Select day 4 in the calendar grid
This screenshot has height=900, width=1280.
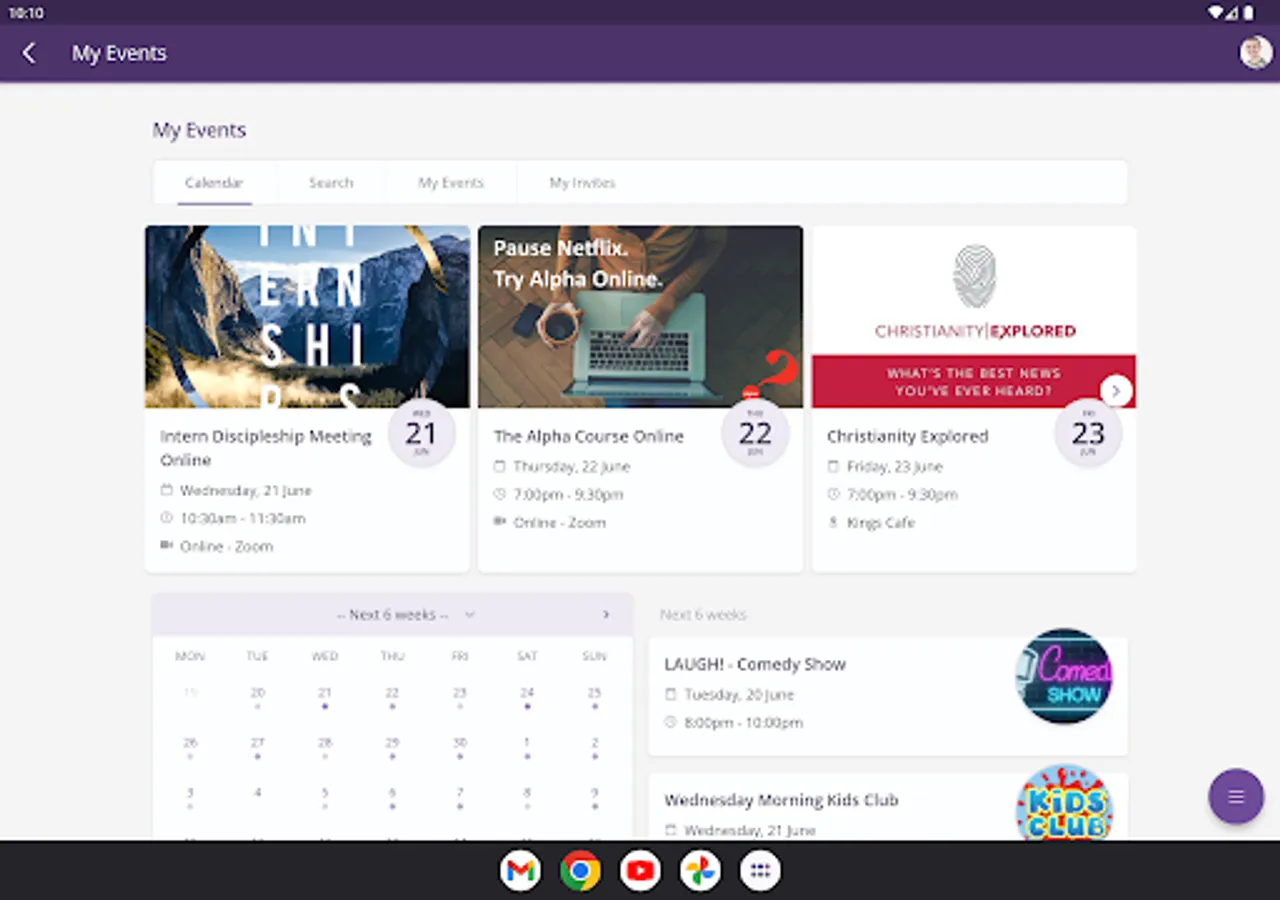coord(257,793)
